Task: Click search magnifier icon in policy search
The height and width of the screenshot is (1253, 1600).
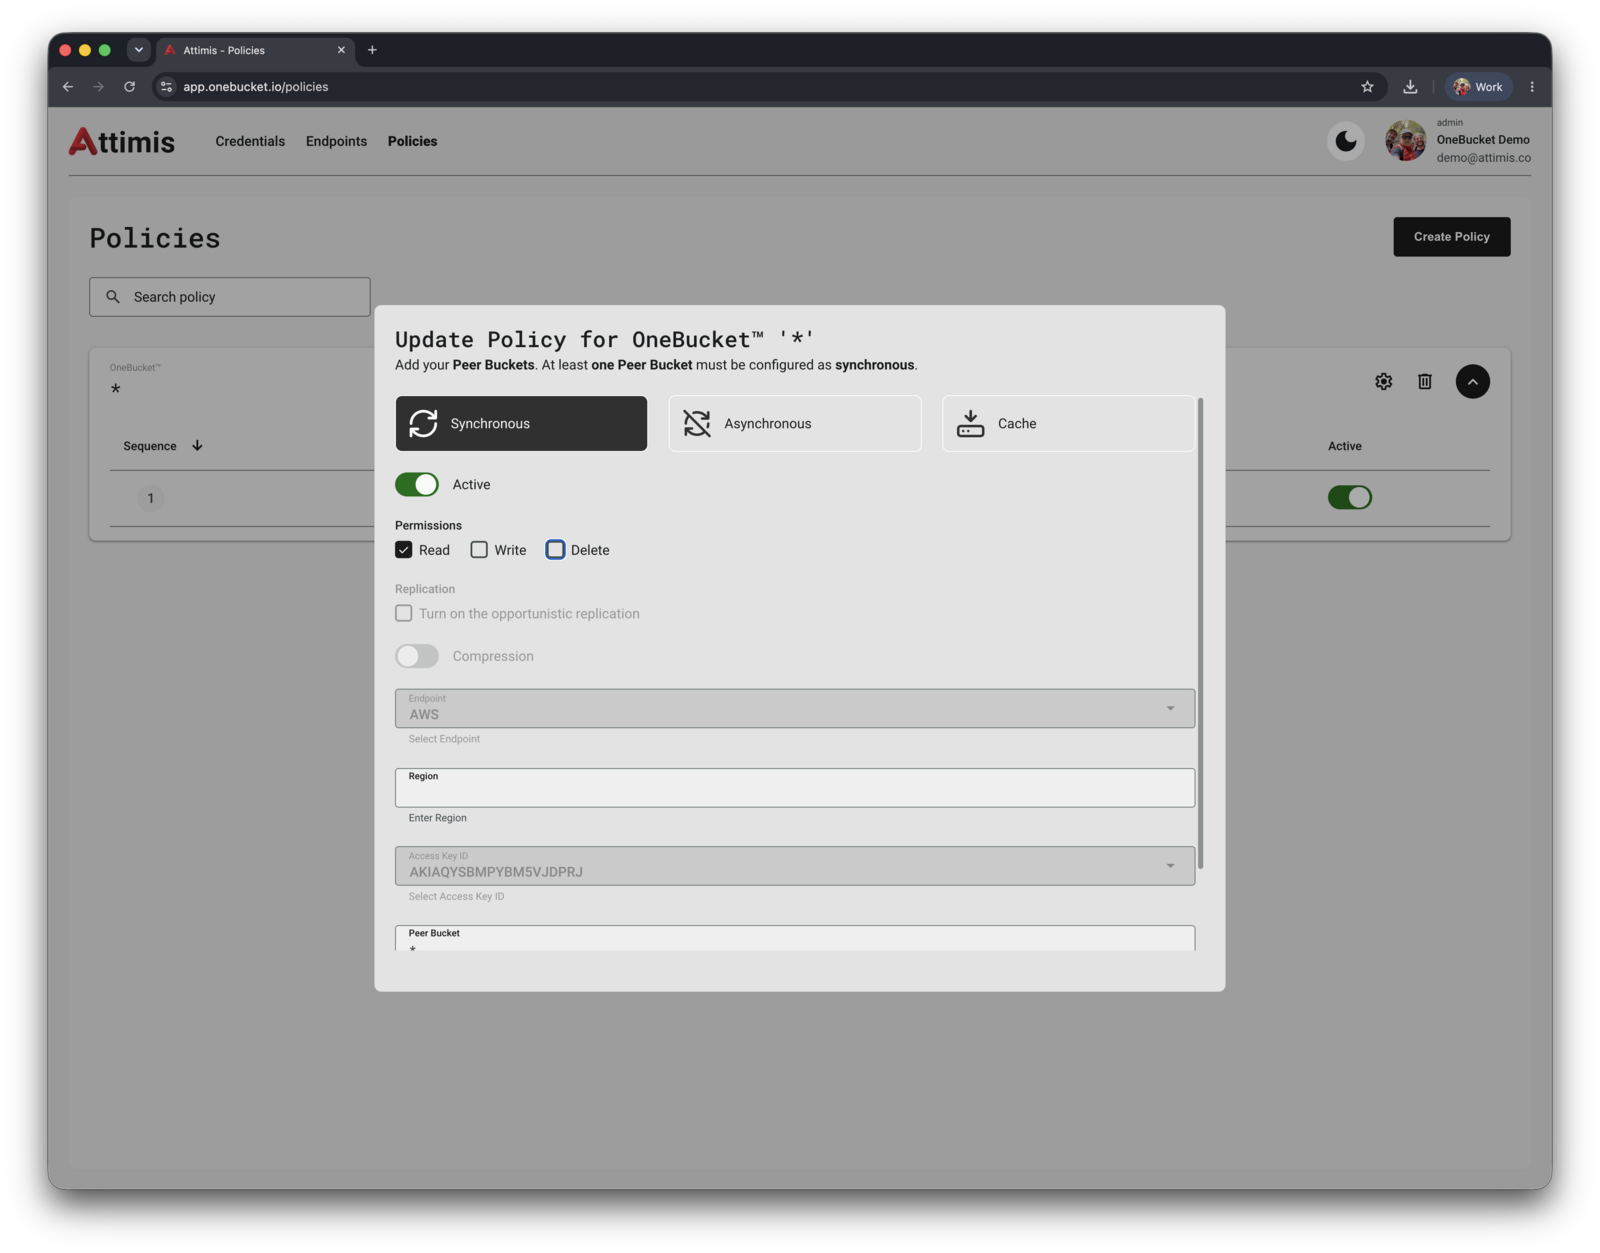Action: tap(113, 297)
